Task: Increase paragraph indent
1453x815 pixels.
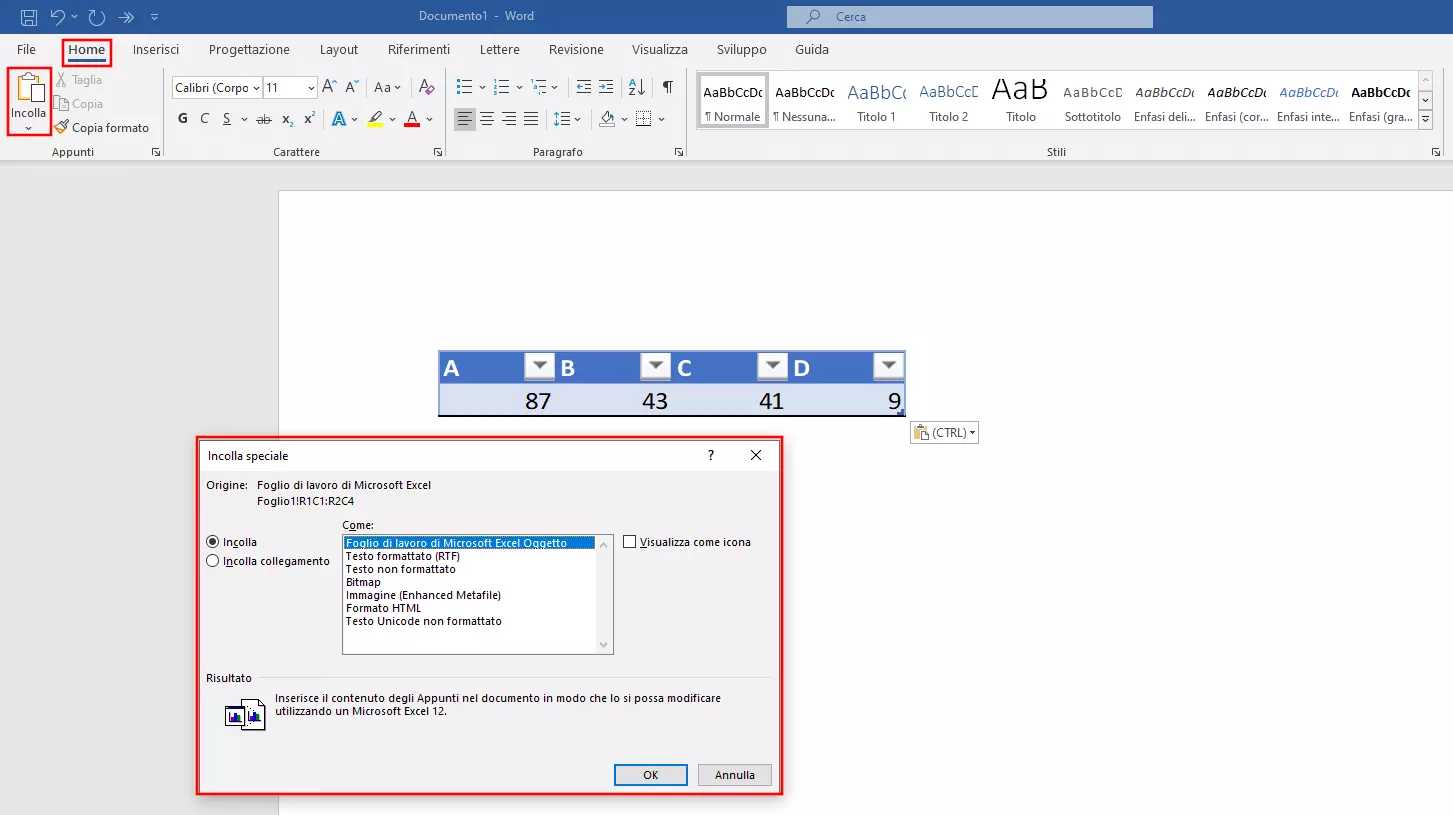Action: (608, 87)
